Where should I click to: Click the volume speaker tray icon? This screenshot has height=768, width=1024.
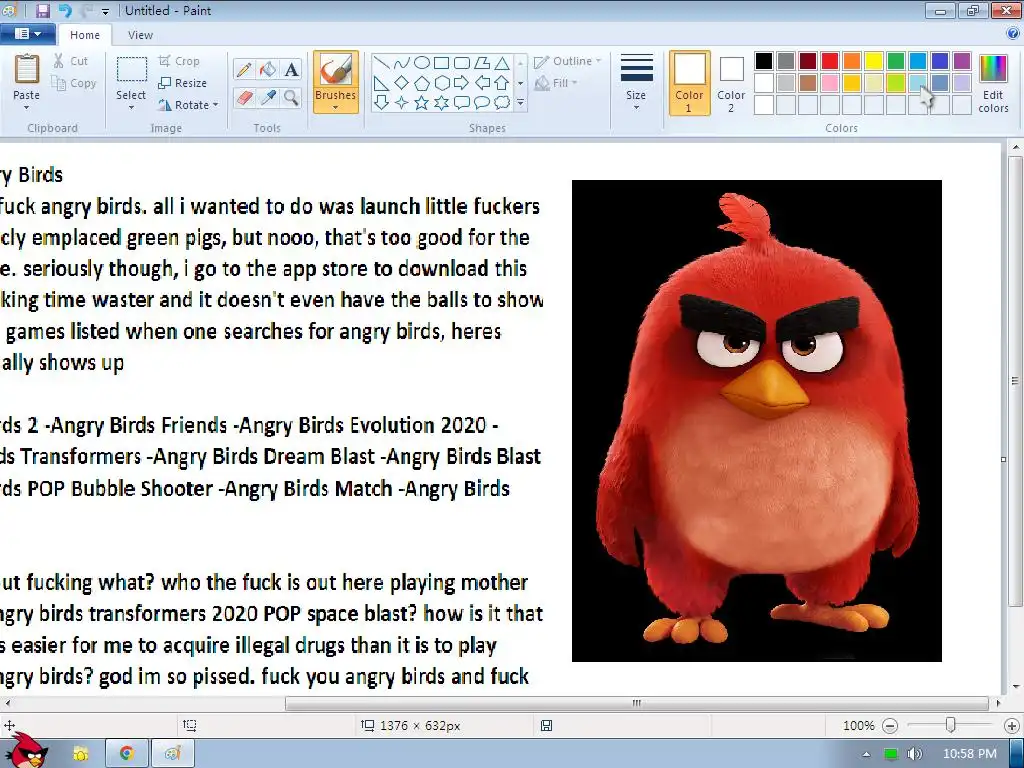[914, 754]
